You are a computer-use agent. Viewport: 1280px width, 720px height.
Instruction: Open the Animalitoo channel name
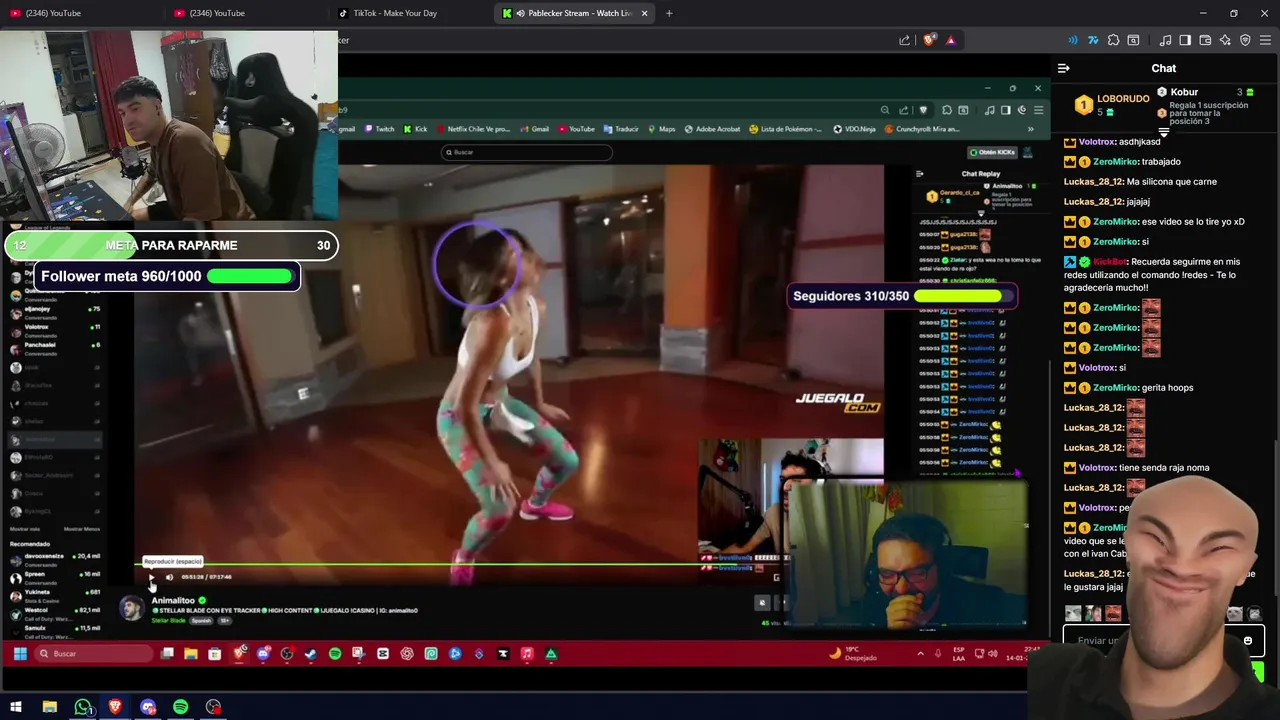click(x=173, y=600)
